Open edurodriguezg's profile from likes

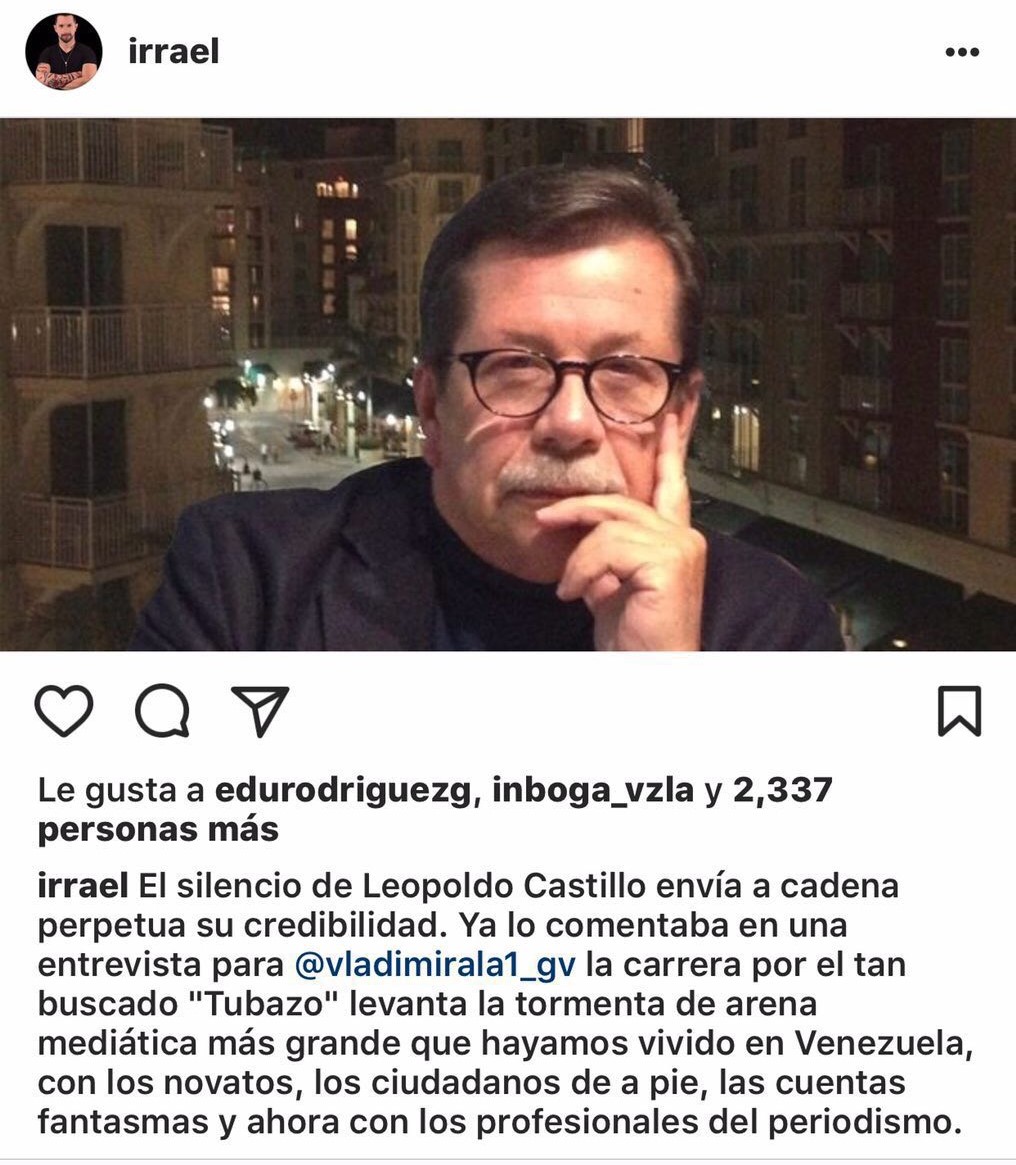coord(343,790)
